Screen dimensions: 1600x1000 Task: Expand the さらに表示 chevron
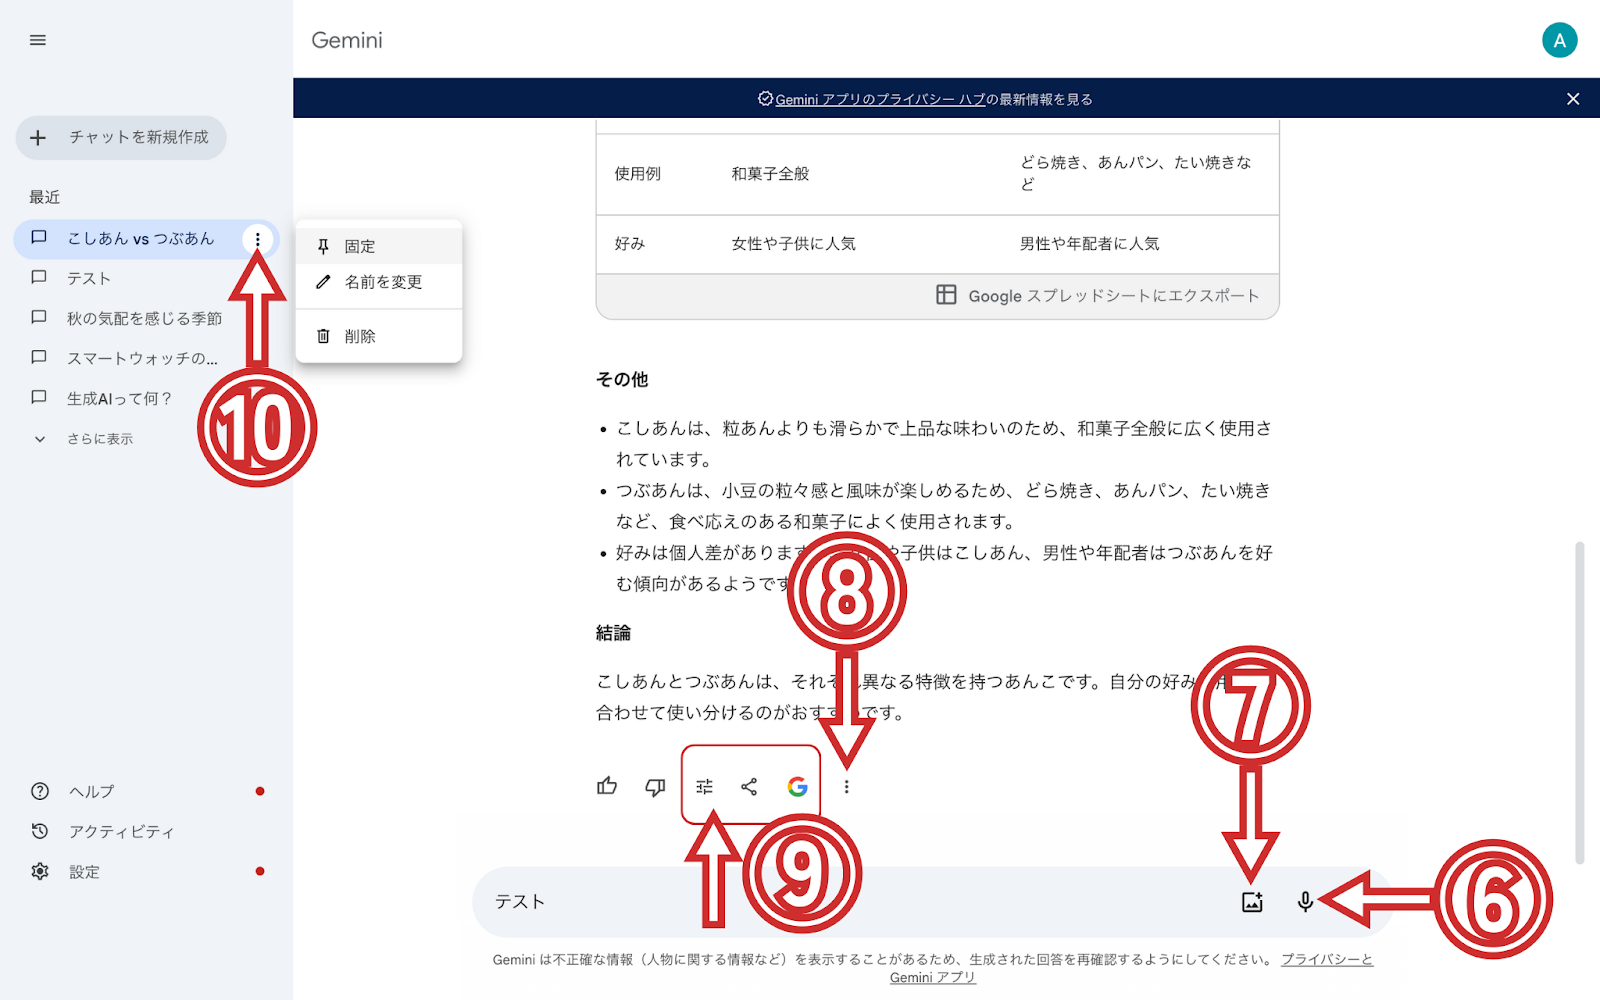coord(40,439)
